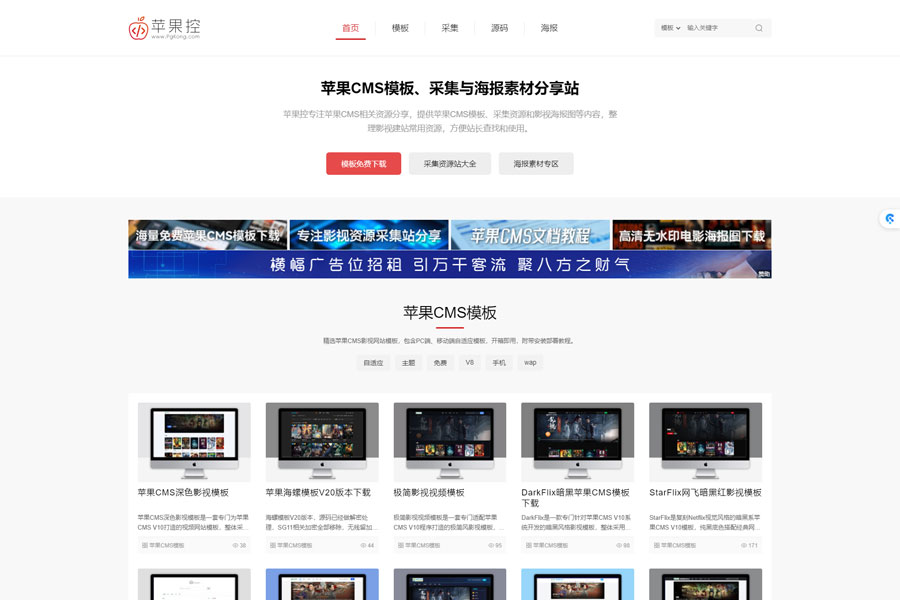The image size is (900, 600).
Task: Open the DarkFlix暗黑苹果CMS模板 thumbnail image
Action: click(x=577, y=442)
